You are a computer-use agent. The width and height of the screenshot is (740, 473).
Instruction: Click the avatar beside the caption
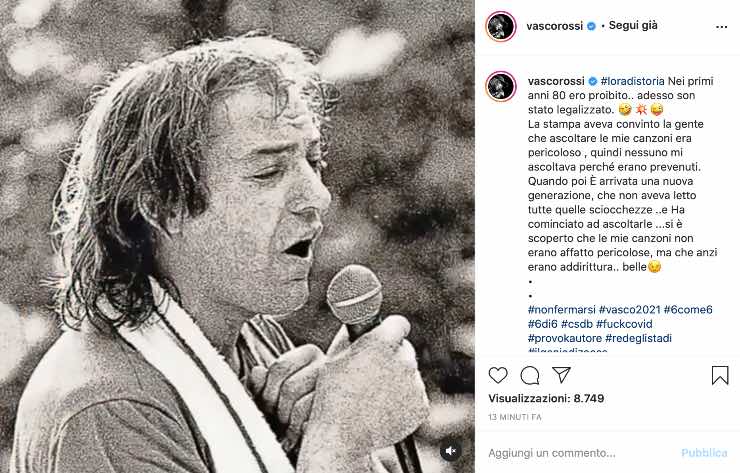(x=501, y=86)
